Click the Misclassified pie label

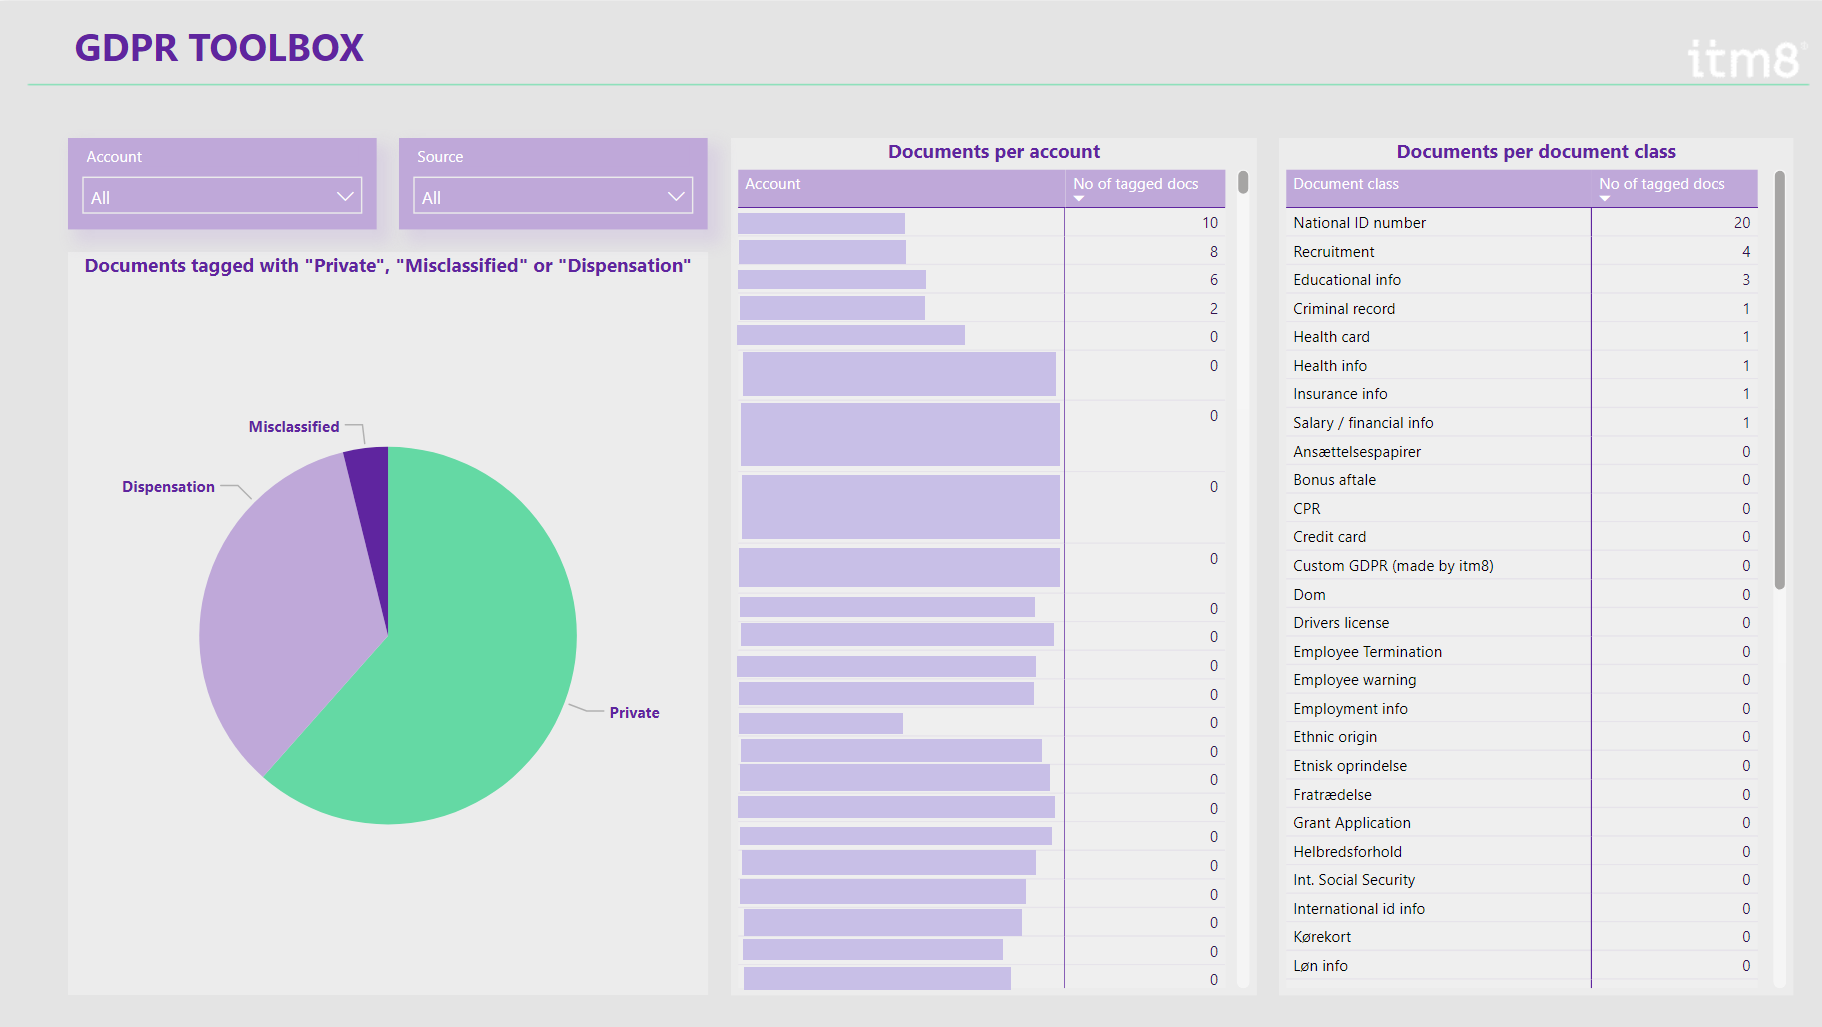[294, 427]
